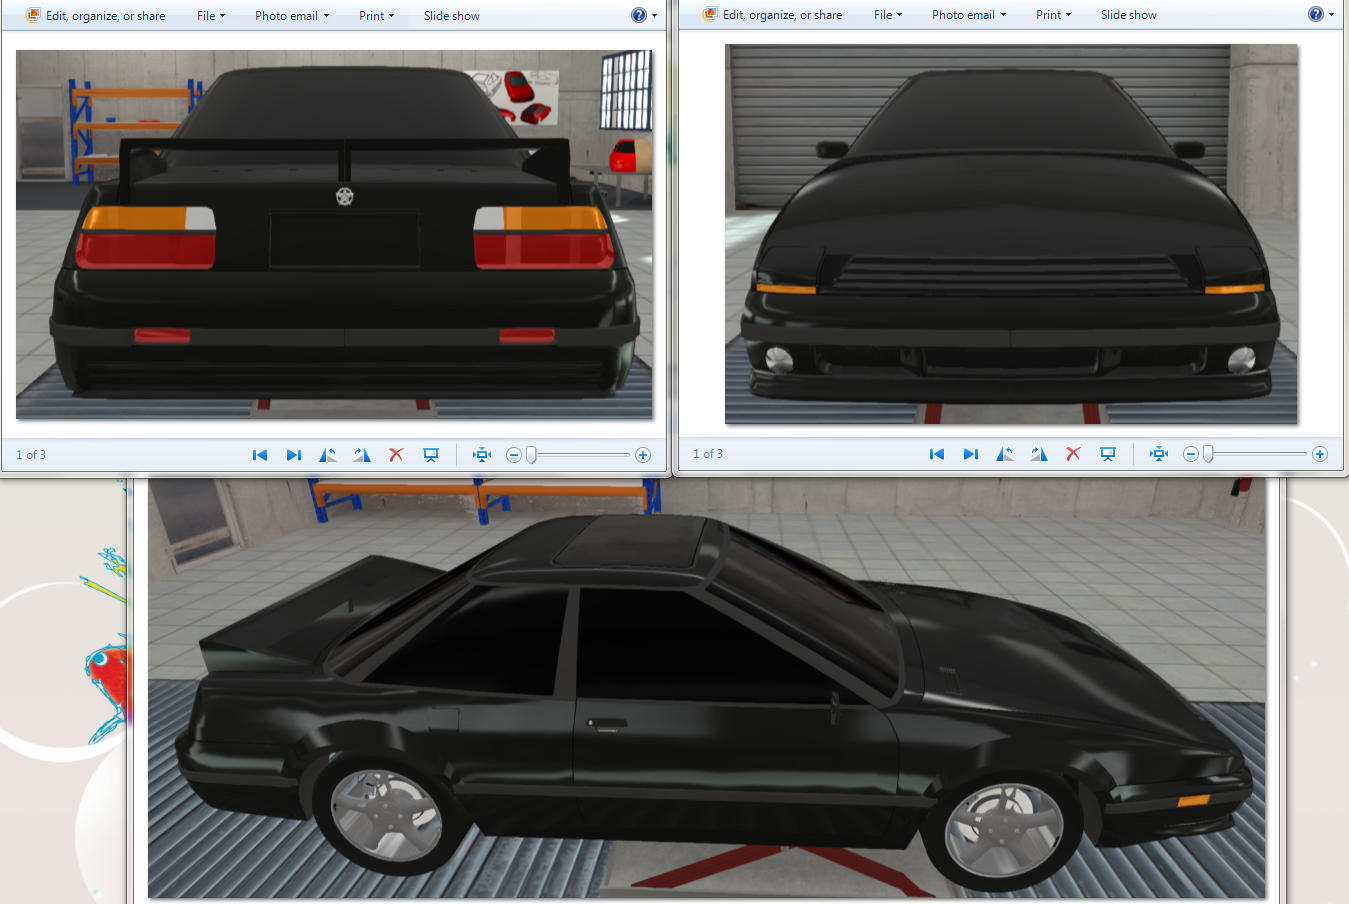Open 'Edit, organize, or share' in left window
This screenshot has height=904, width=1349.
[x=96, y=16]
